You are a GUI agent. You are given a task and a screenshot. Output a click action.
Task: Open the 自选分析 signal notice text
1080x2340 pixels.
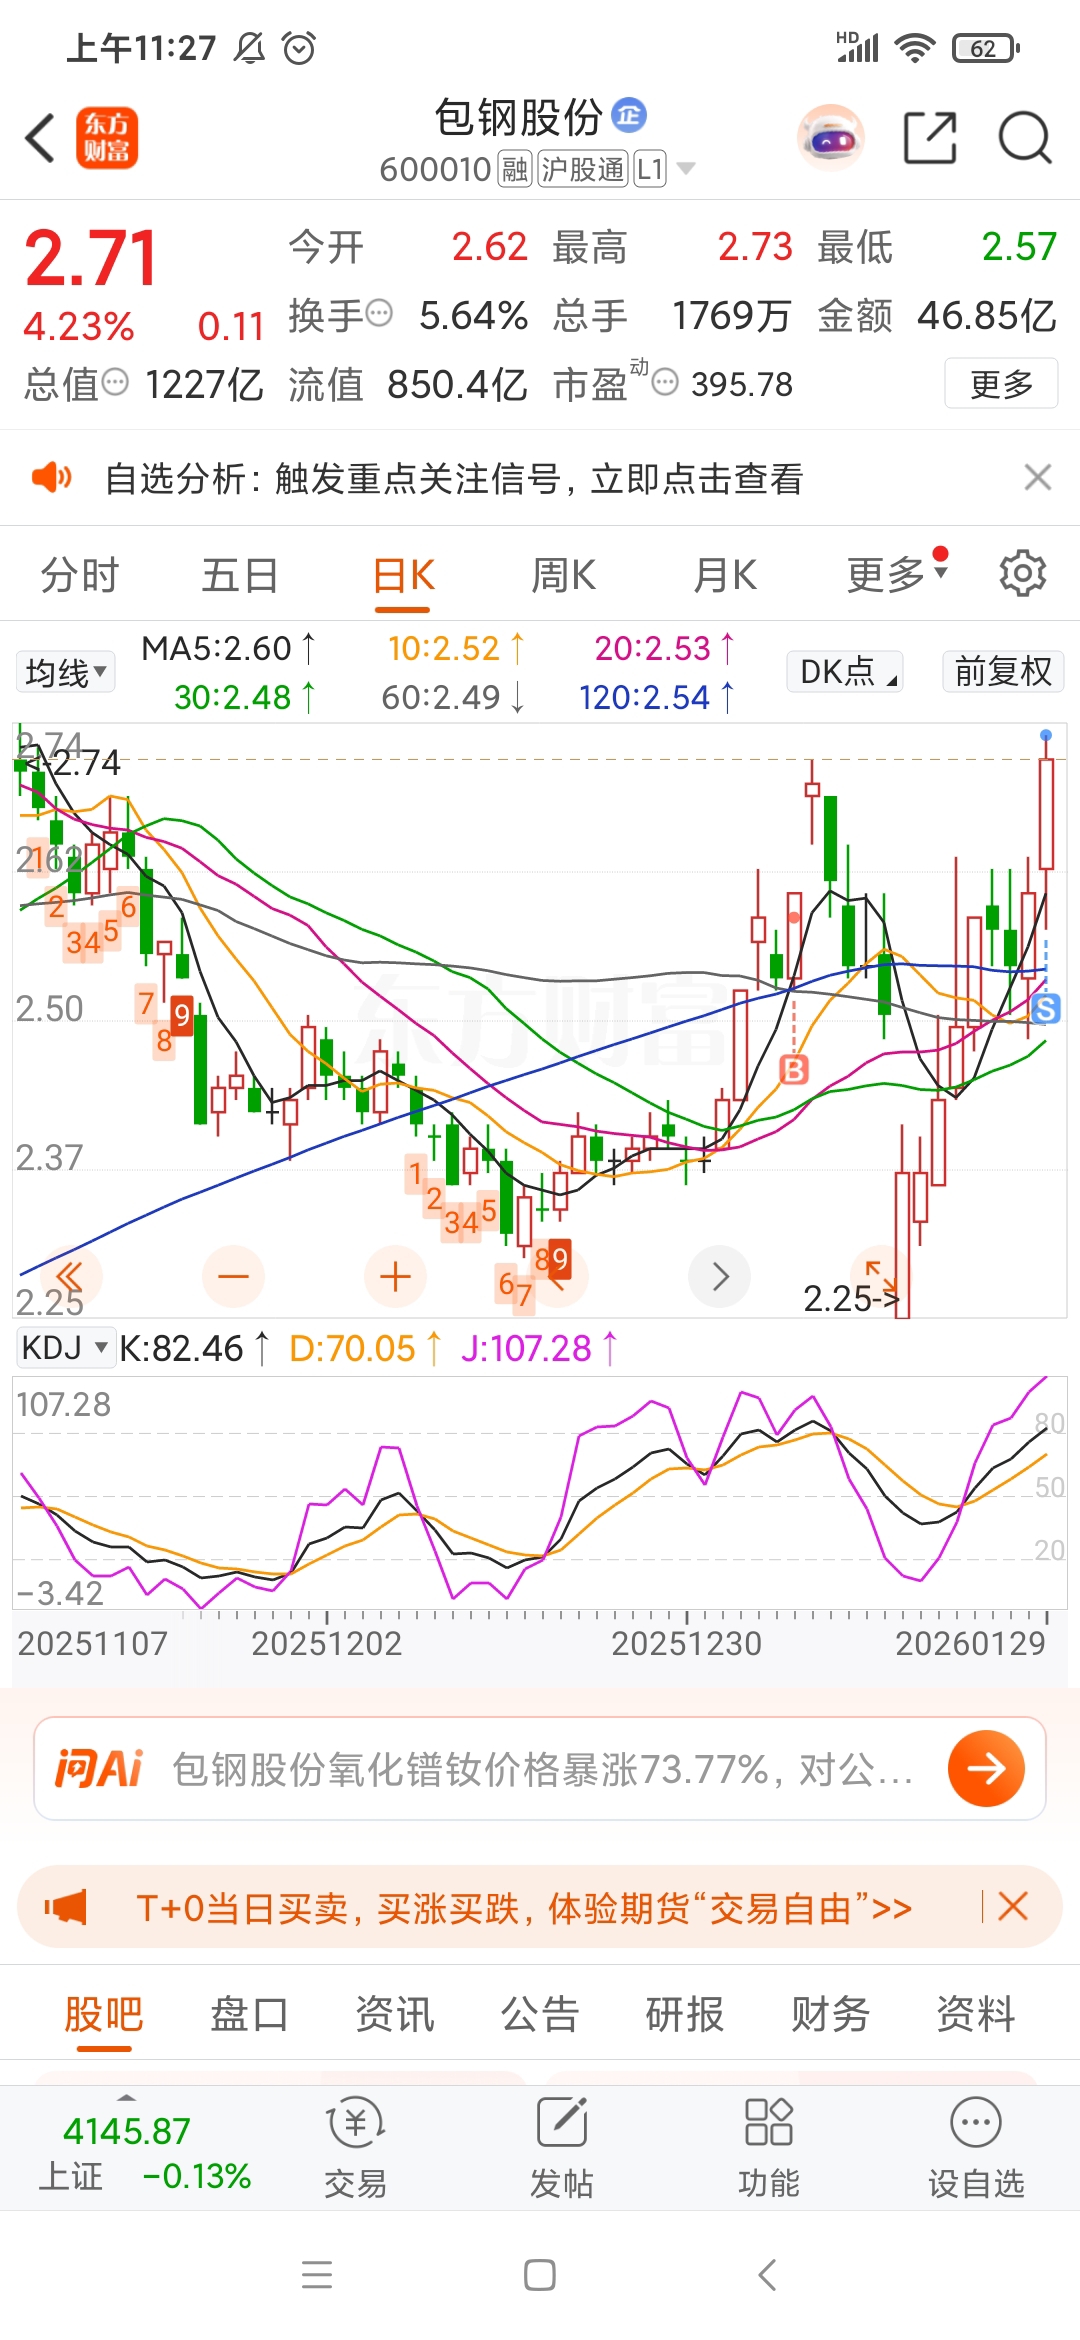(x=454, y=478)
